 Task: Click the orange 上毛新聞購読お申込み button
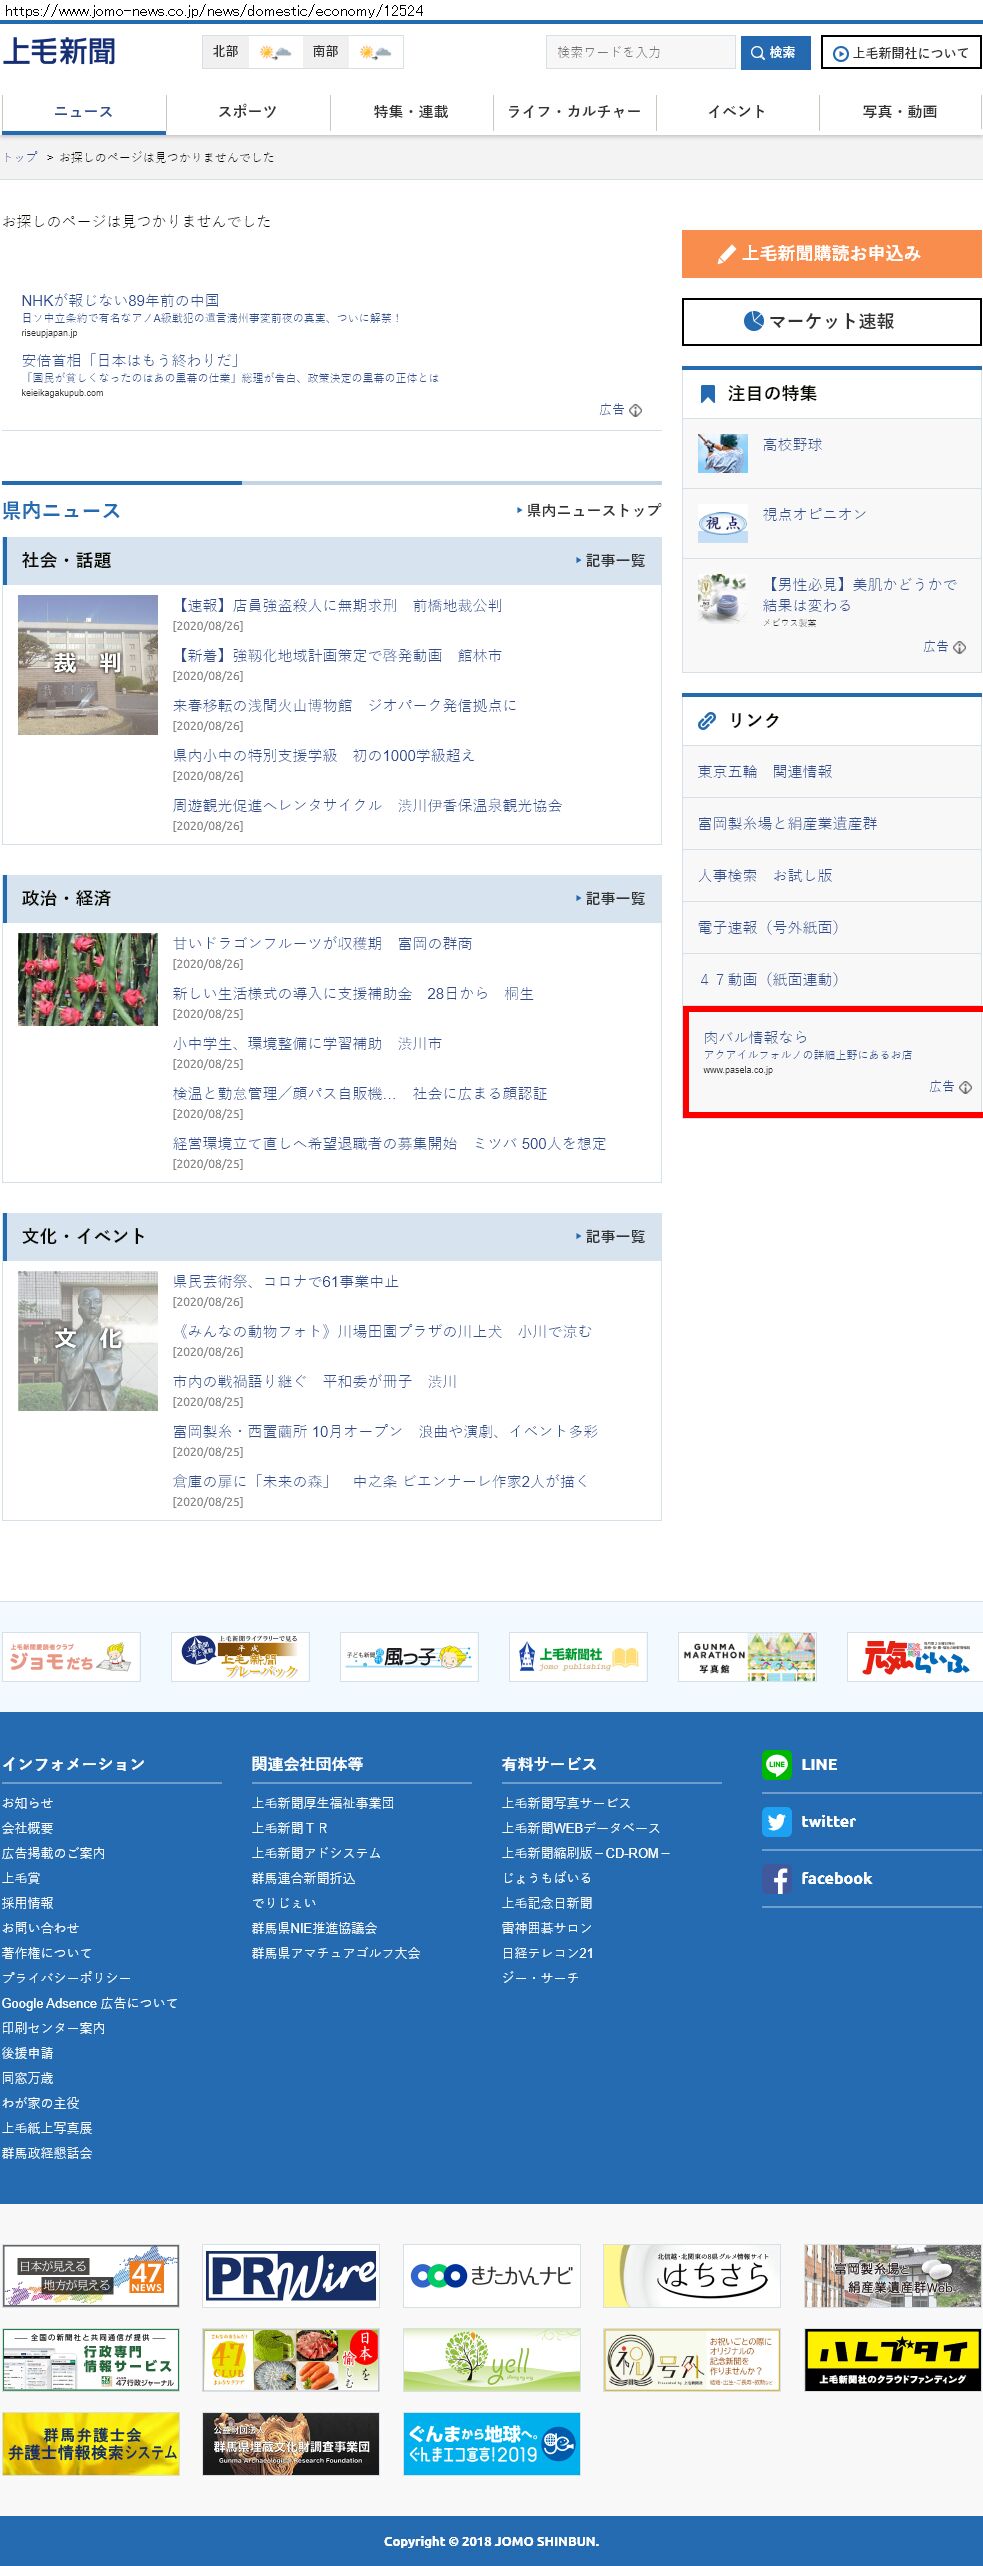[831, 254]
